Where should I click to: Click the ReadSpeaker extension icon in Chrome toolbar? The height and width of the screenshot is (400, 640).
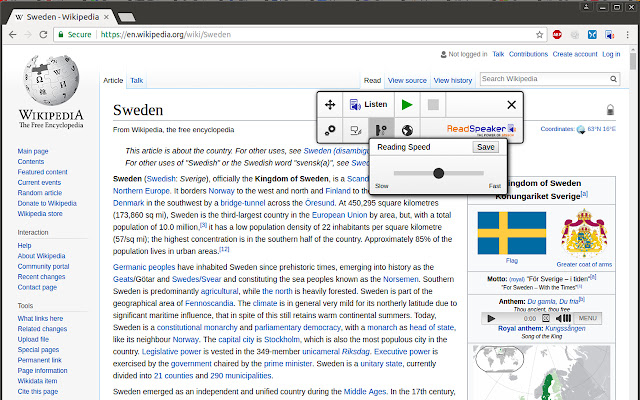click(x=610, y=35)
